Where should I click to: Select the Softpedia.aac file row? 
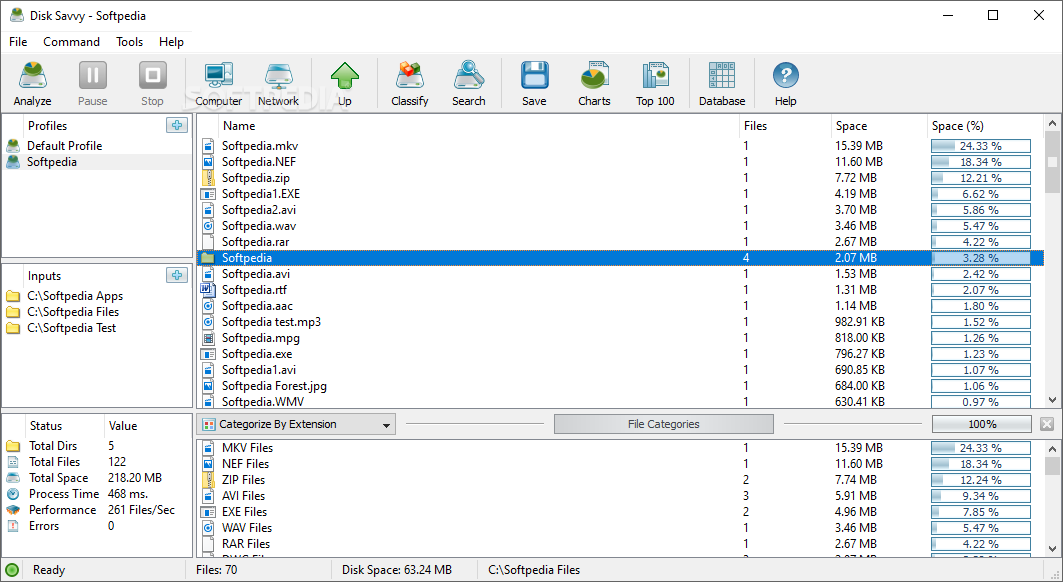(620, 306)
